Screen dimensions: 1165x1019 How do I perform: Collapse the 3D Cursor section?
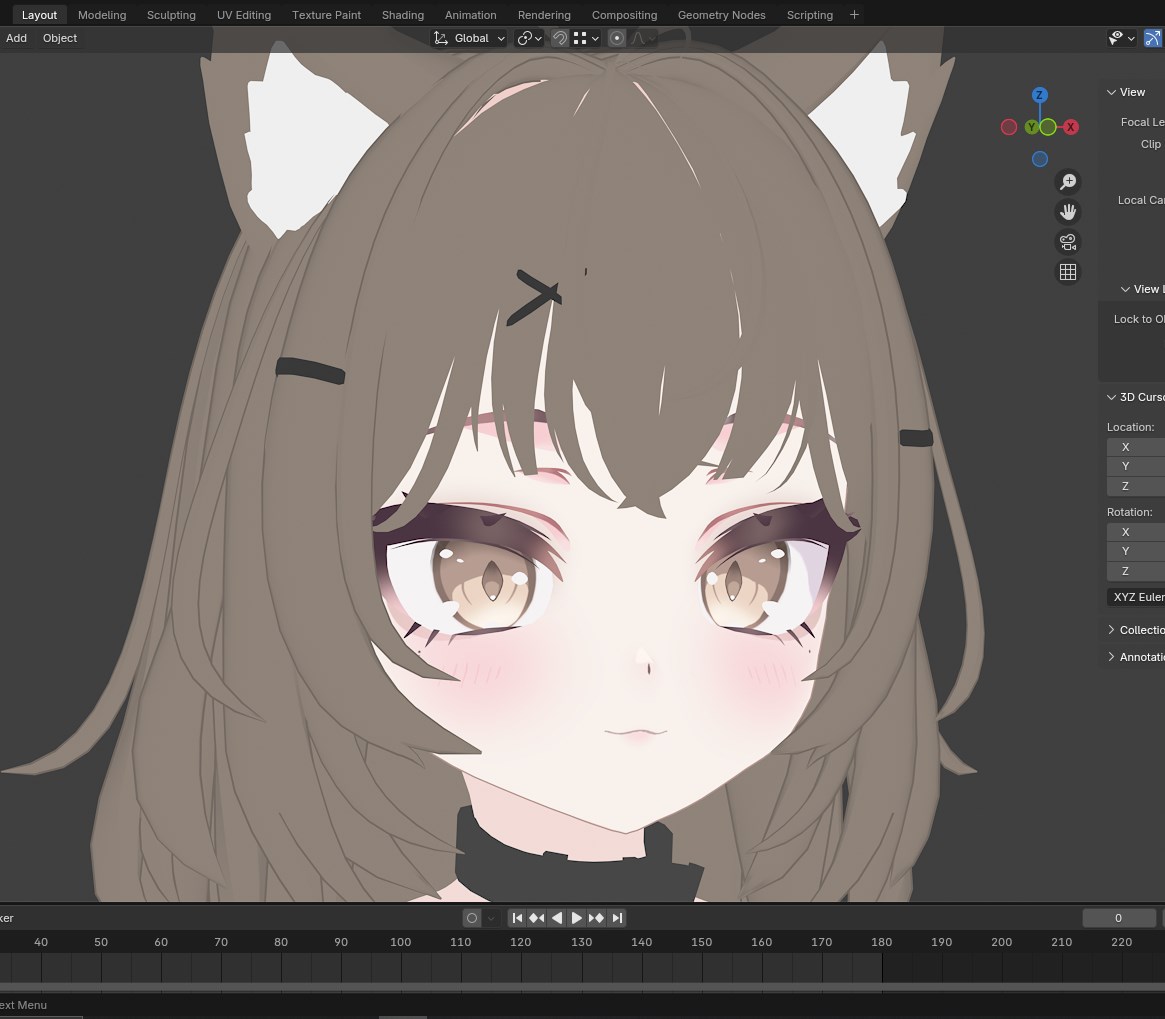[1111, 397]
